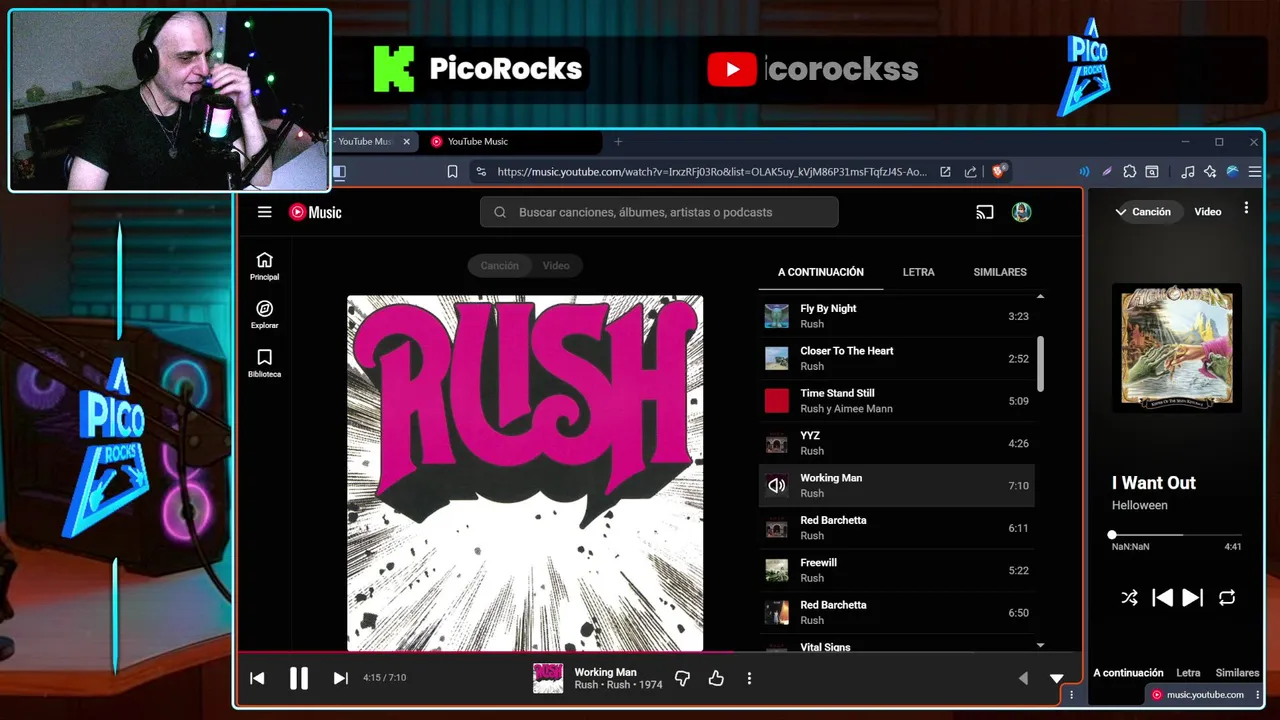Expand Canción chevron in side panel
The width and height of the screenshot is (1280, 720).
tap(1121, 212)
